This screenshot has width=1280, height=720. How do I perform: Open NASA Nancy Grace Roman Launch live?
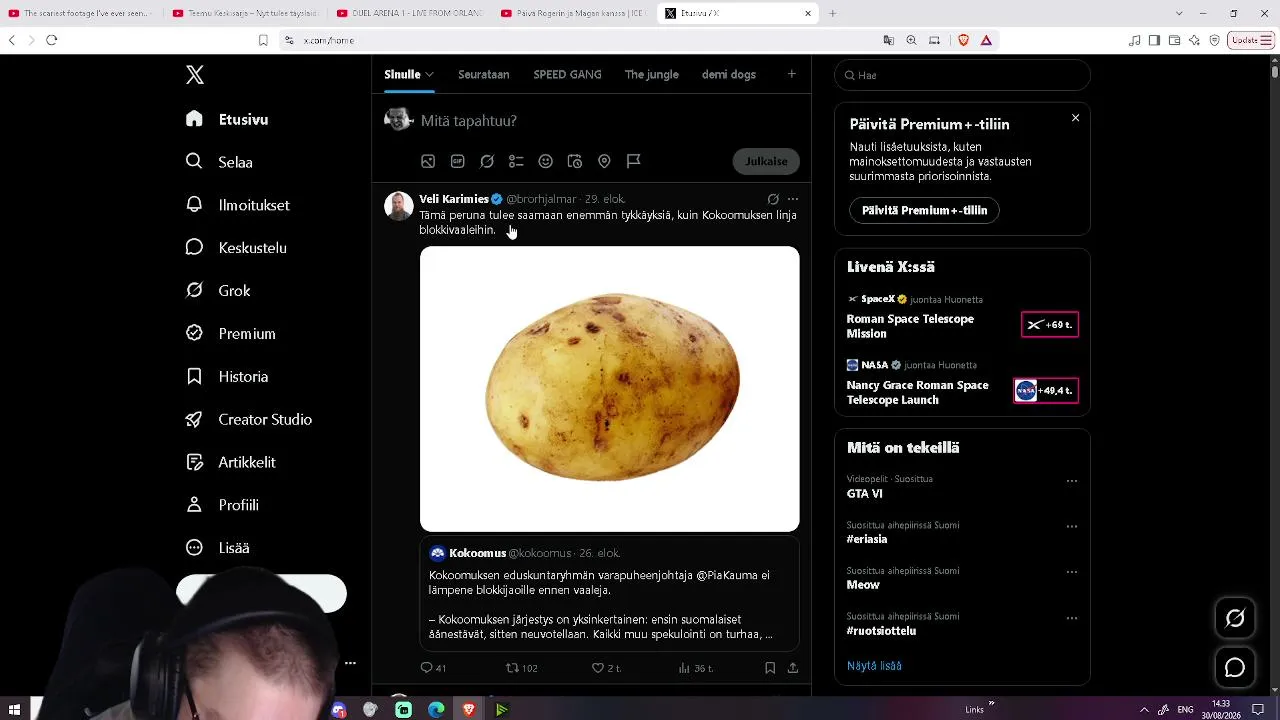962,383
